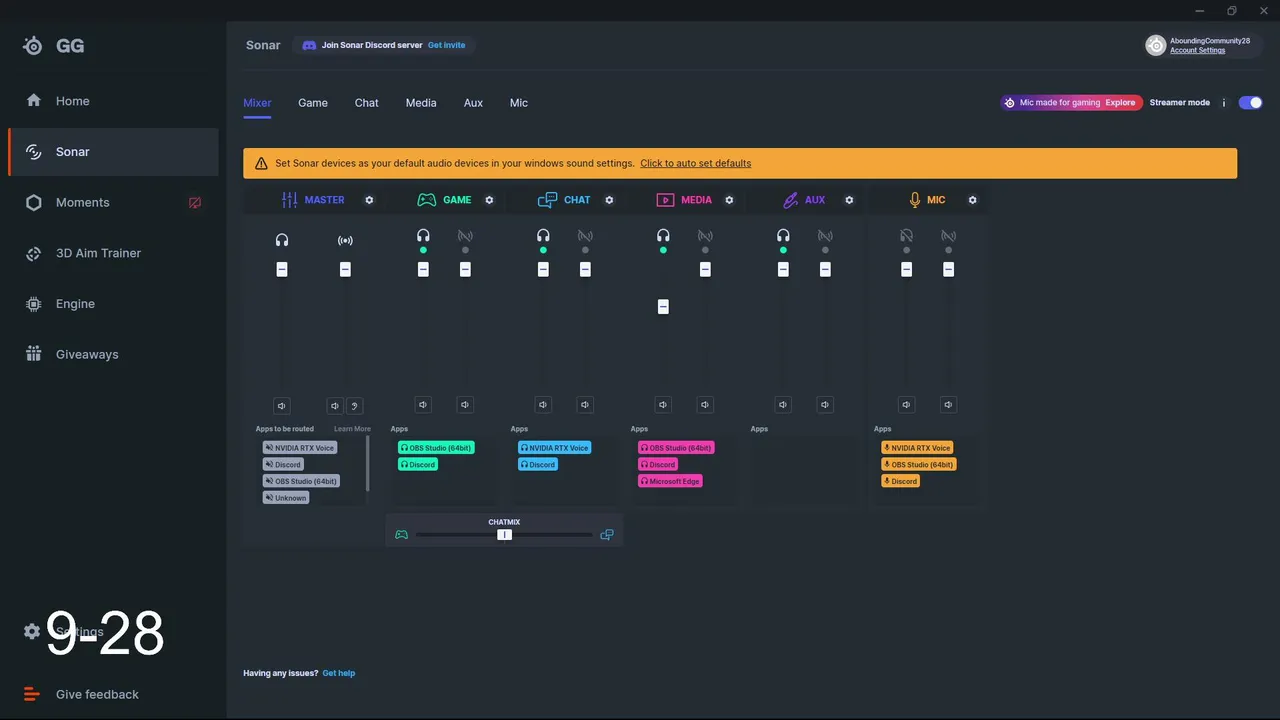Image resolution: width=1280 pixels, height=720 pixels.
Task: Open Aux channel settings gear
Action: [849, 200]
